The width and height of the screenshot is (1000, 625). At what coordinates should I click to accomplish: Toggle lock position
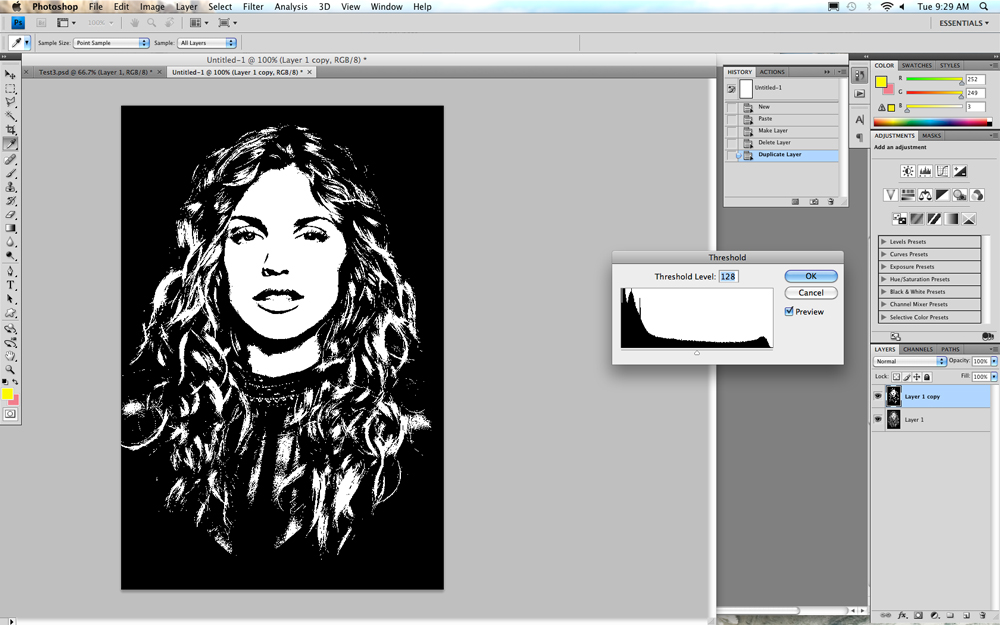coord(916,377)
